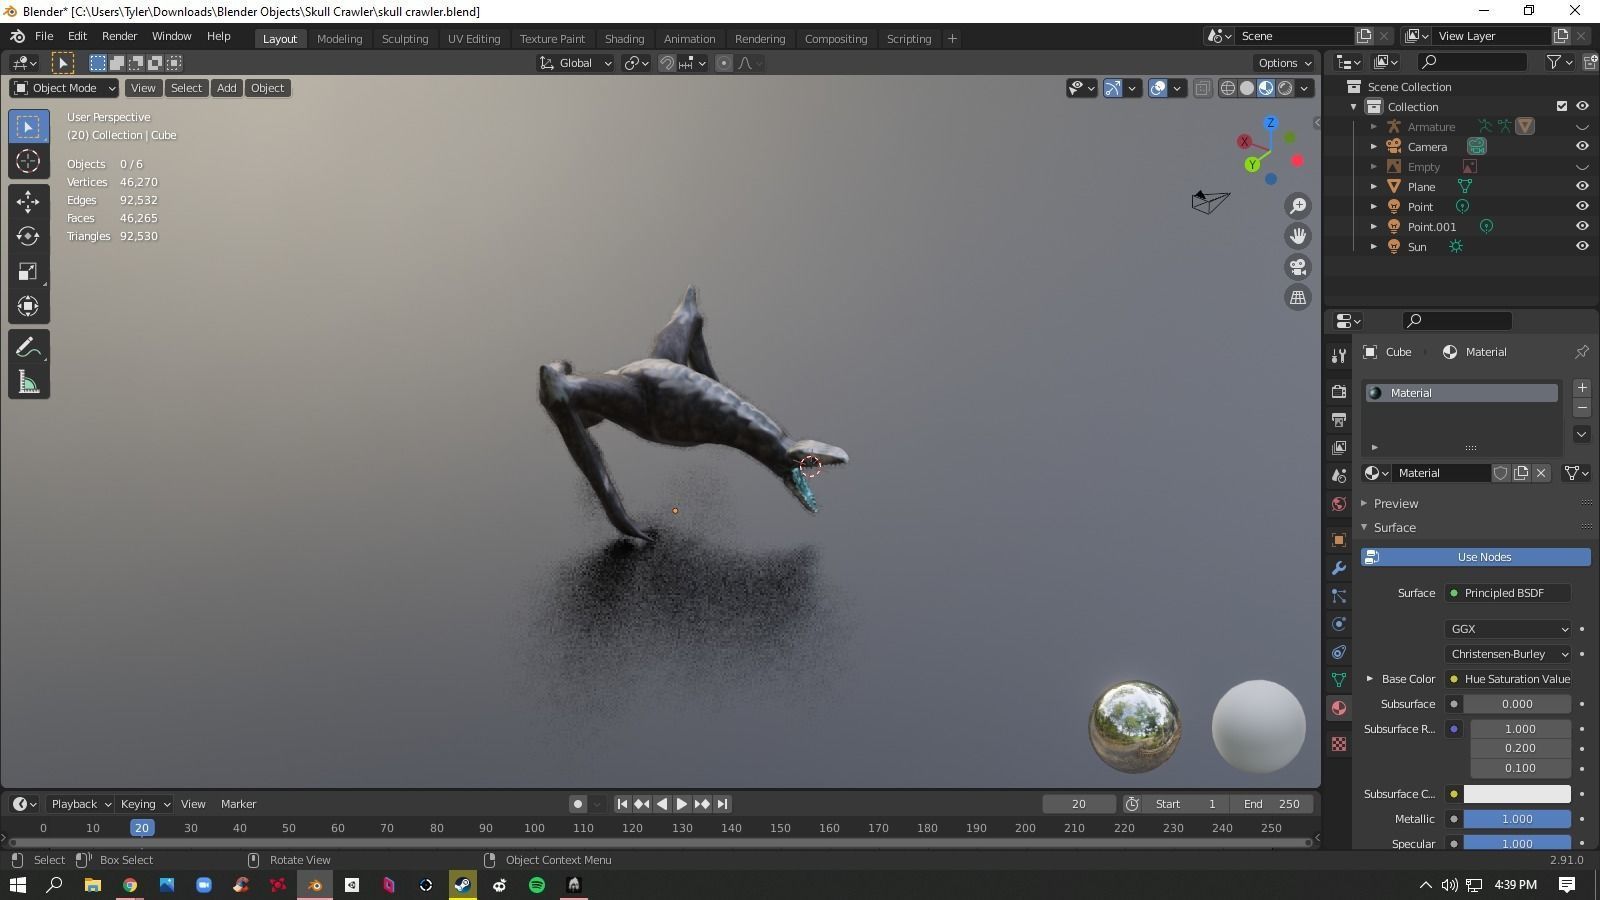
Task: Click the Subsurface Color swatch
Action: [x=1517, y=793]
